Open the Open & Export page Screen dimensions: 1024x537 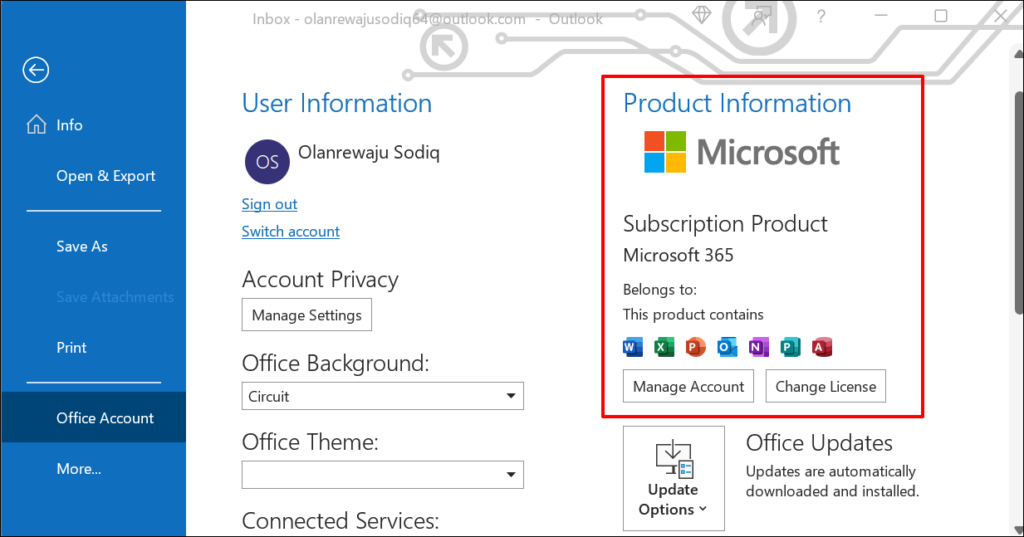(106, 176)
